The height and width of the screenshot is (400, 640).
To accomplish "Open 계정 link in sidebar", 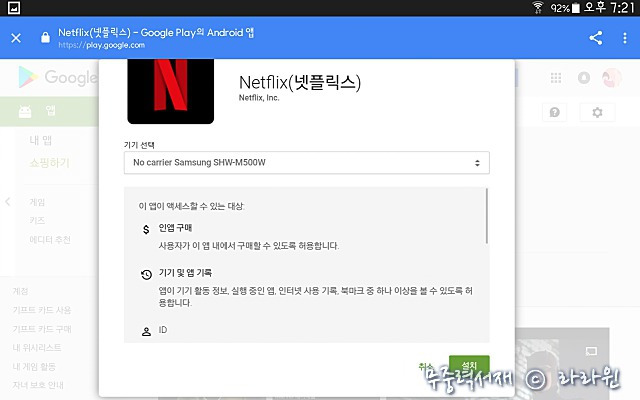I will pos(20,291).
